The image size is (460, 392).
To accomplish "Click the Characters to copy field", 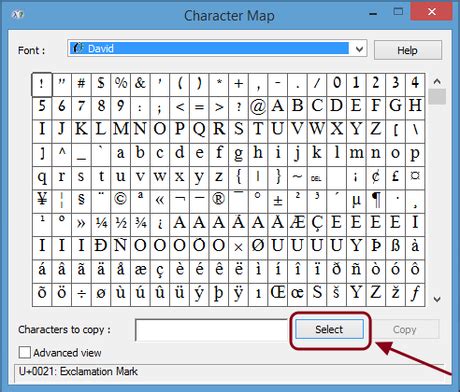I will pos(212,330).
